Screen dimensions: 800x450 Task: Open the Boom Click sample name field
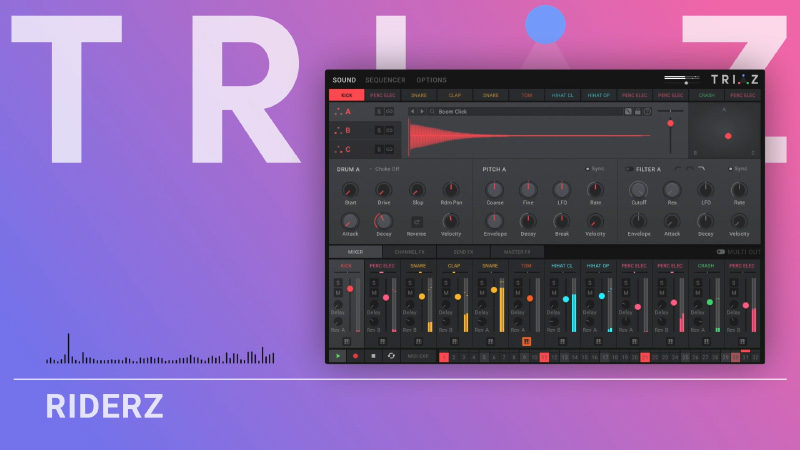pos(524,111)
